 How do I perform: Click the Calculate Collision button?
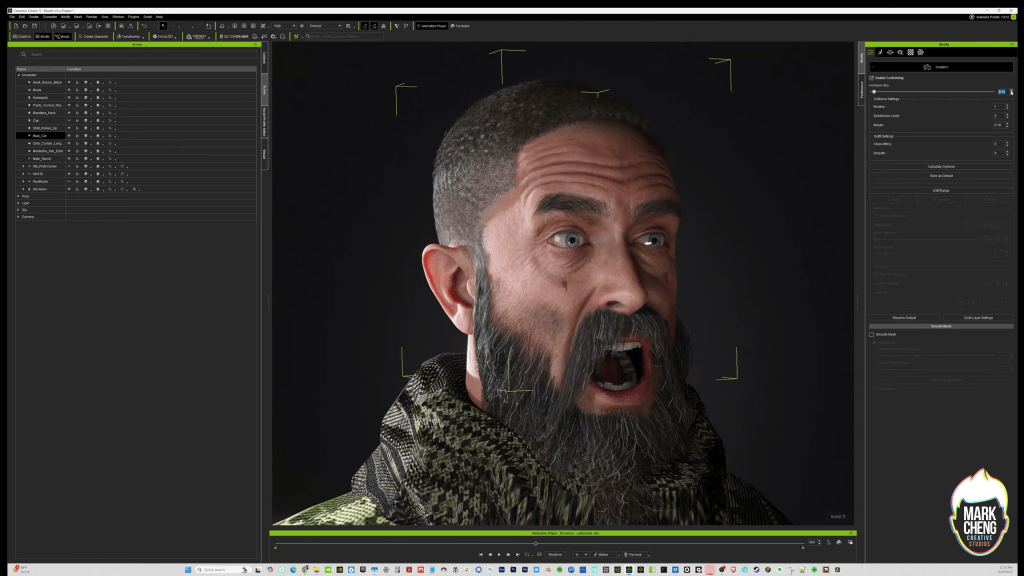point(941,167)
